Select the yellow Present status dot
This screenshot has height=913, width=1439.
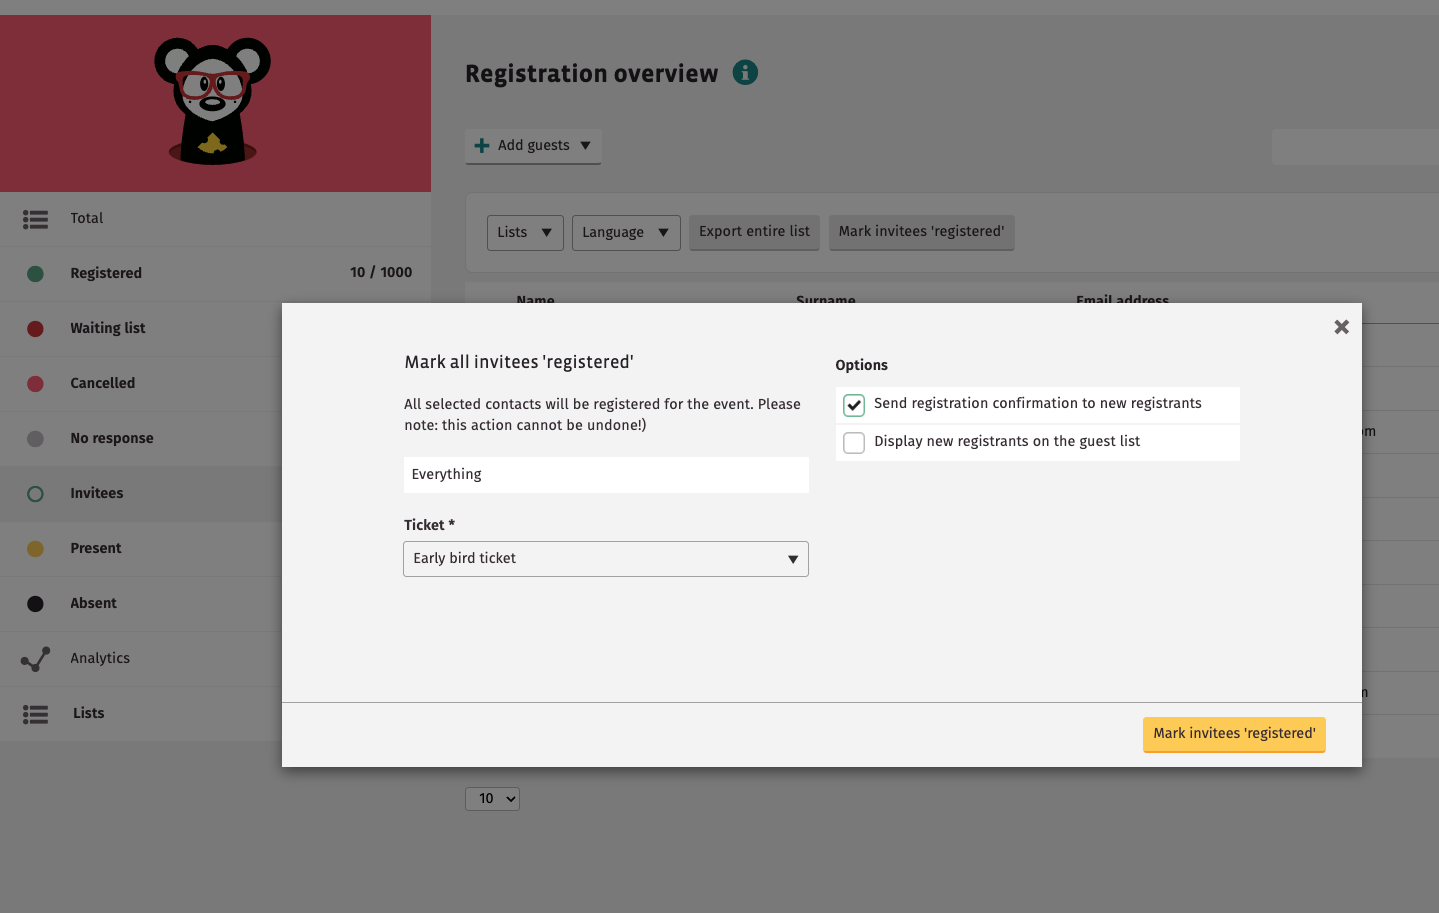pyautogui.click(x=35, y=548)
